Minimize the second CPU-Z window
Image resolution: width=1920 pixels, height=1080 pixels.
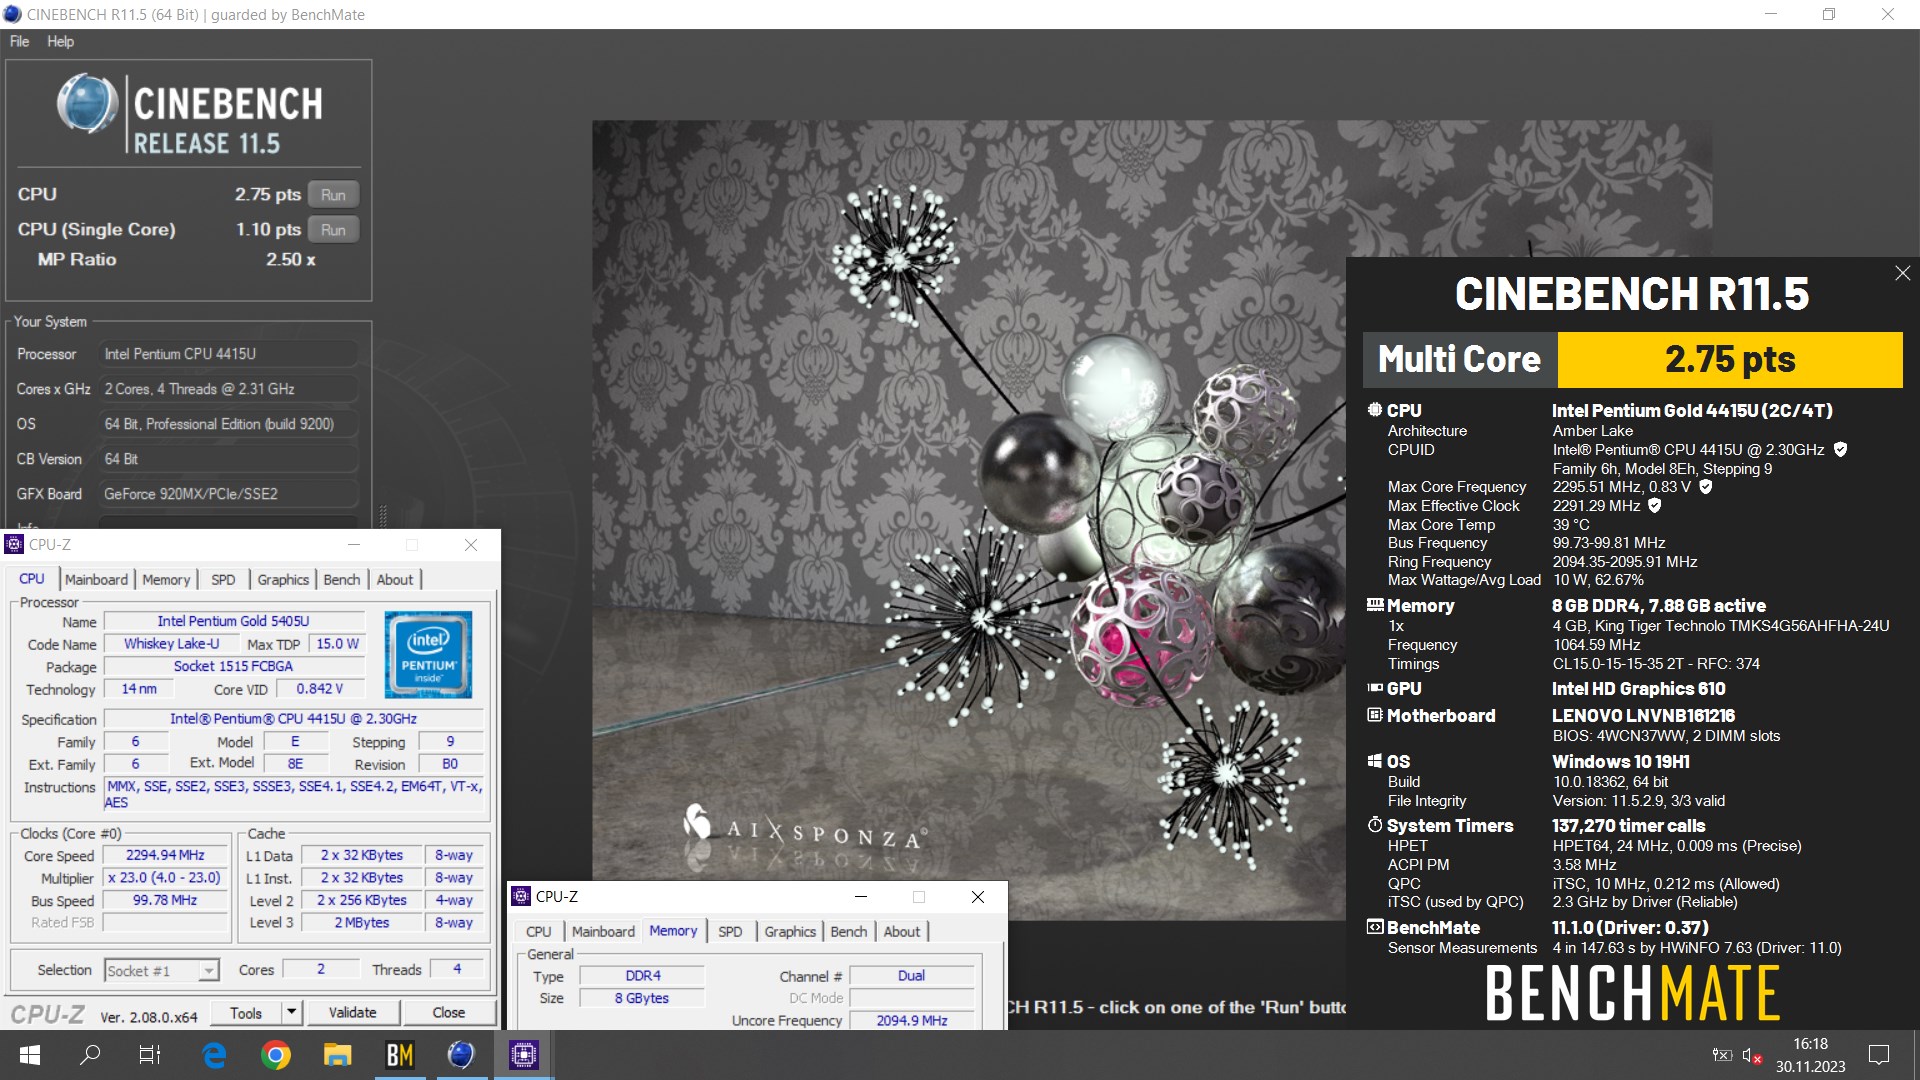pos(861,897)
